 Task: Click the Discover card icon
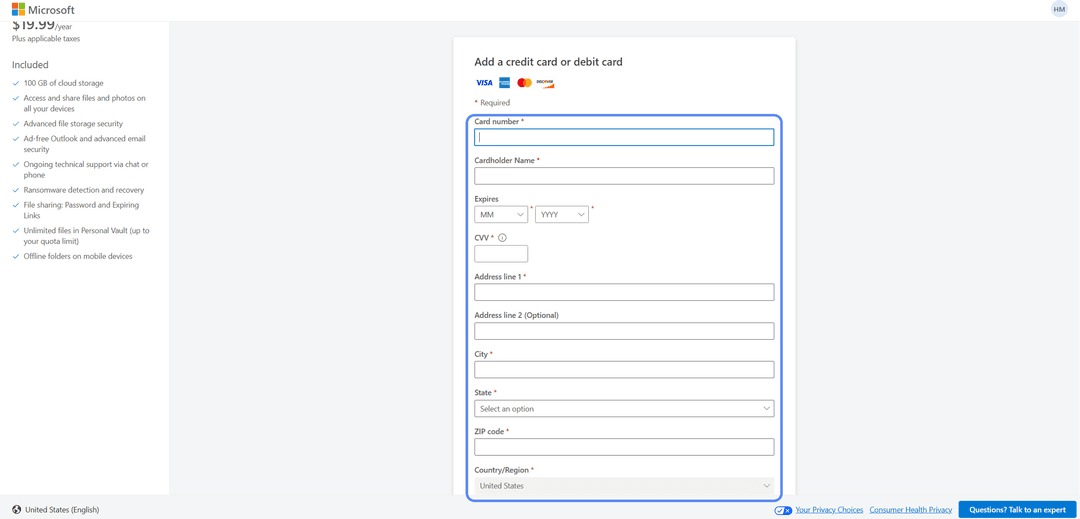pyautogui.click(x=546, y=83)
